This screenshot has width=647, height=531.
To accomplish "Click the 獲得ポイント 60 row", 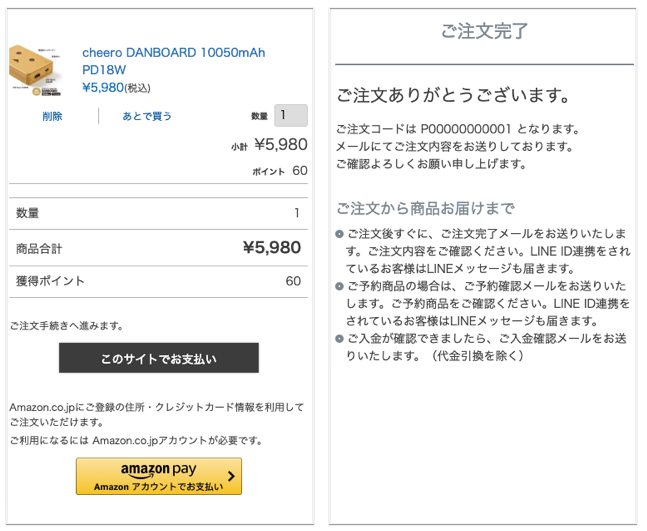I will click(x=158, y=281).
